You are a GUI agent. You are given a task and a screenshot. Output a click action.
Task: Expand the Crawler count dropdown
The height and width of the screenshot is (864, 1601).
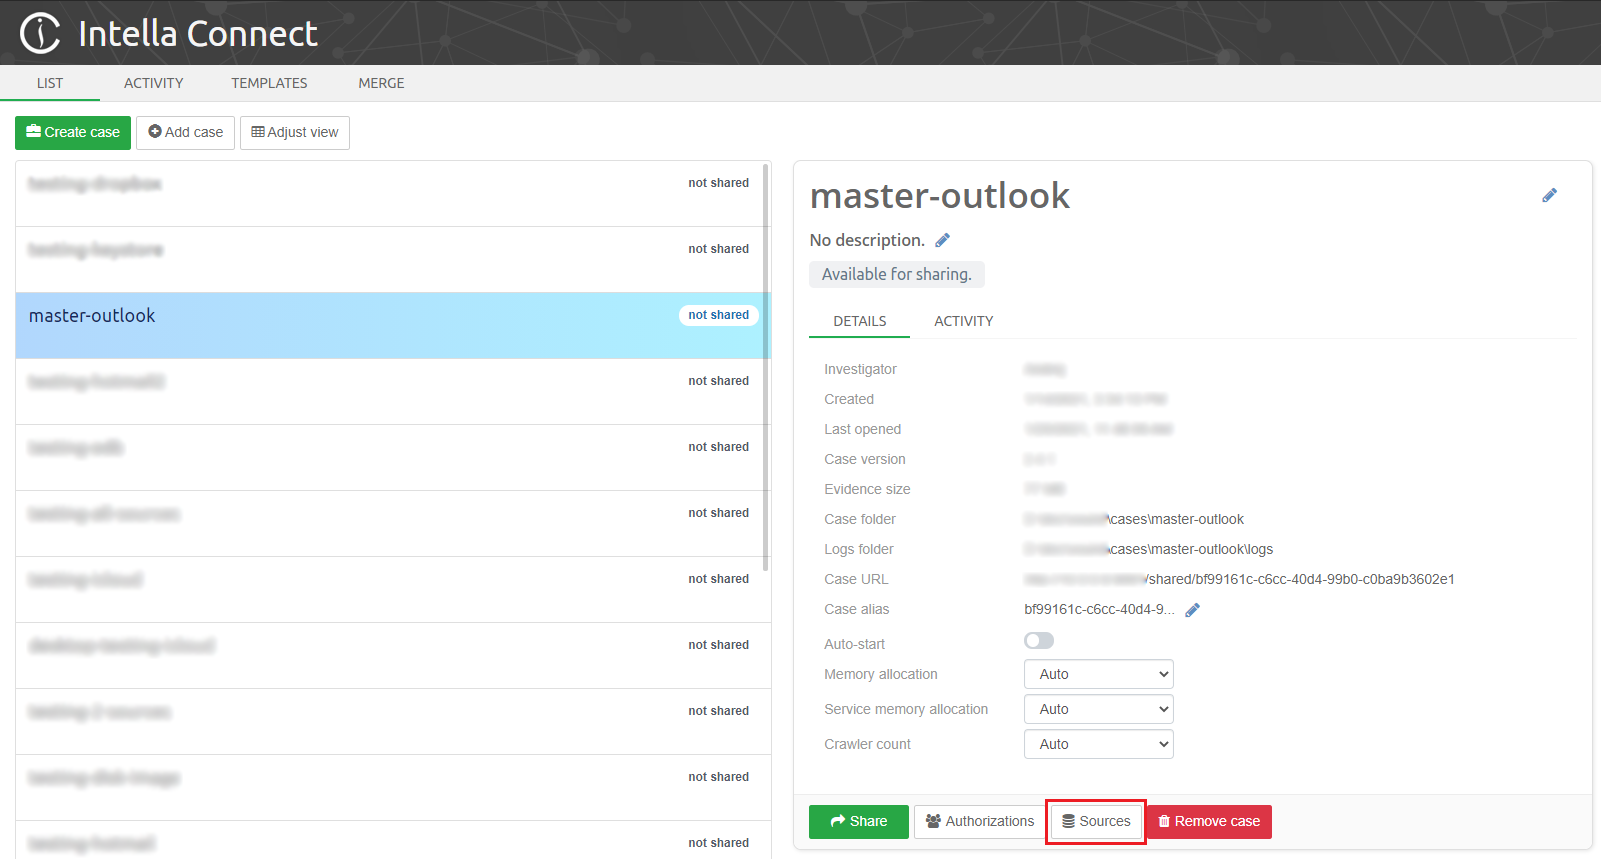tap(1098, 744)
